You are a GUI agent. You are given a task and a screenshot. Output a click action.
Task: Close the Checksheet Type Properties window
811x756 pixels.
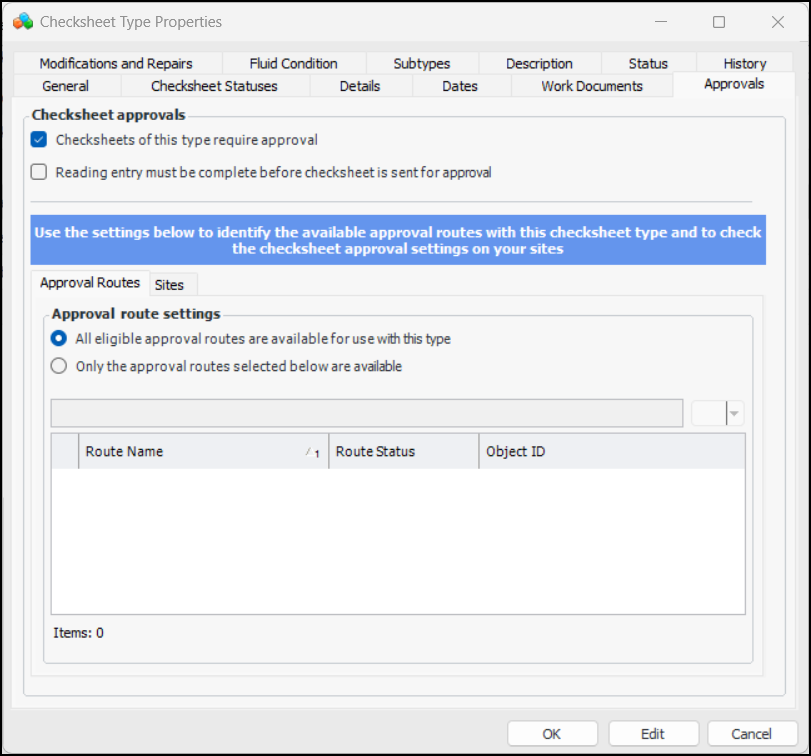point(777,21)
